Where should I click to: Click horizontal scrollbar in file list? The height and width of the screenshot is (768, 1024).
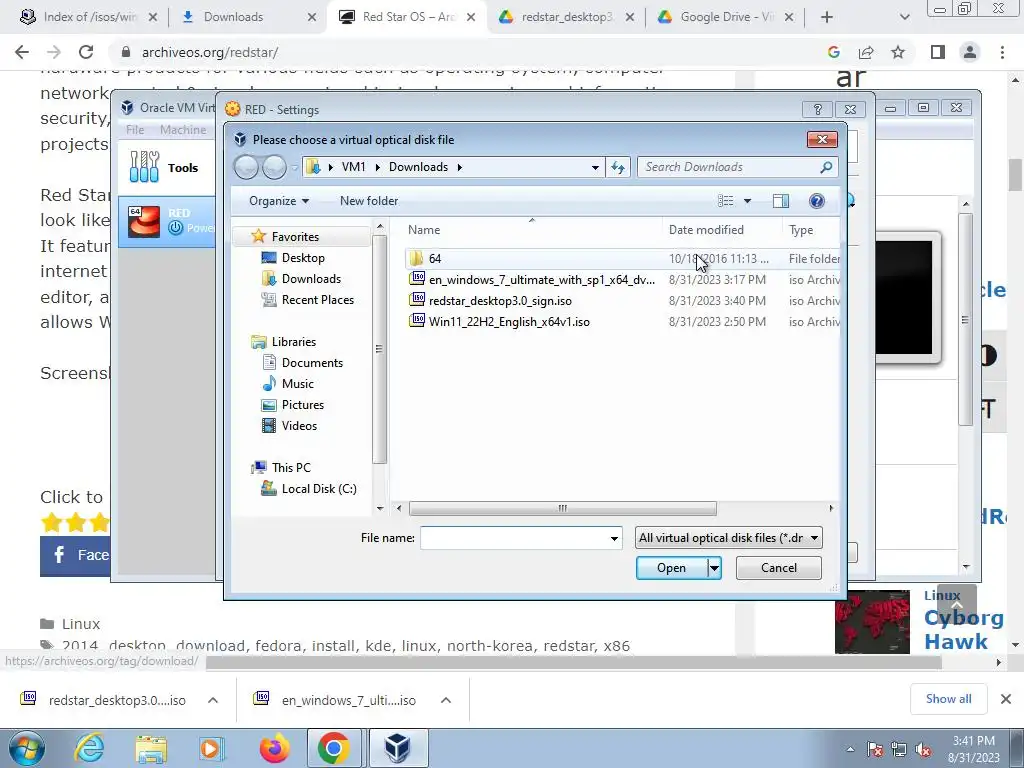(x=562, y=508)
